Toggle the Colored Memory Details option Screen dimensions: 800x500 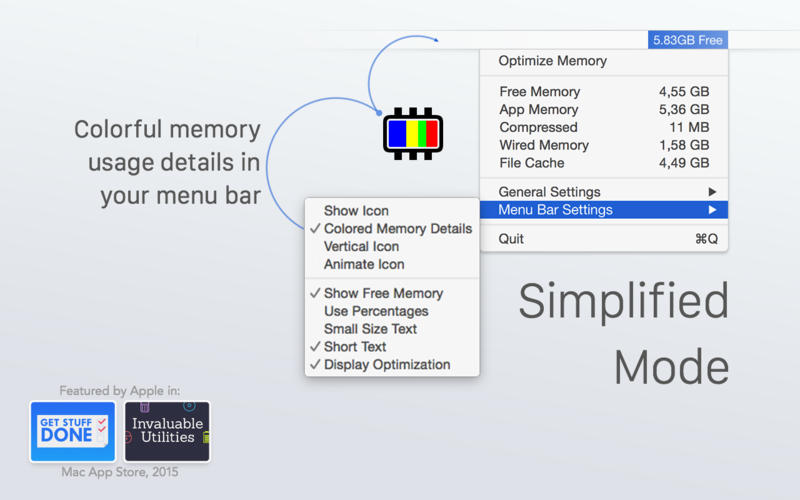397,229
